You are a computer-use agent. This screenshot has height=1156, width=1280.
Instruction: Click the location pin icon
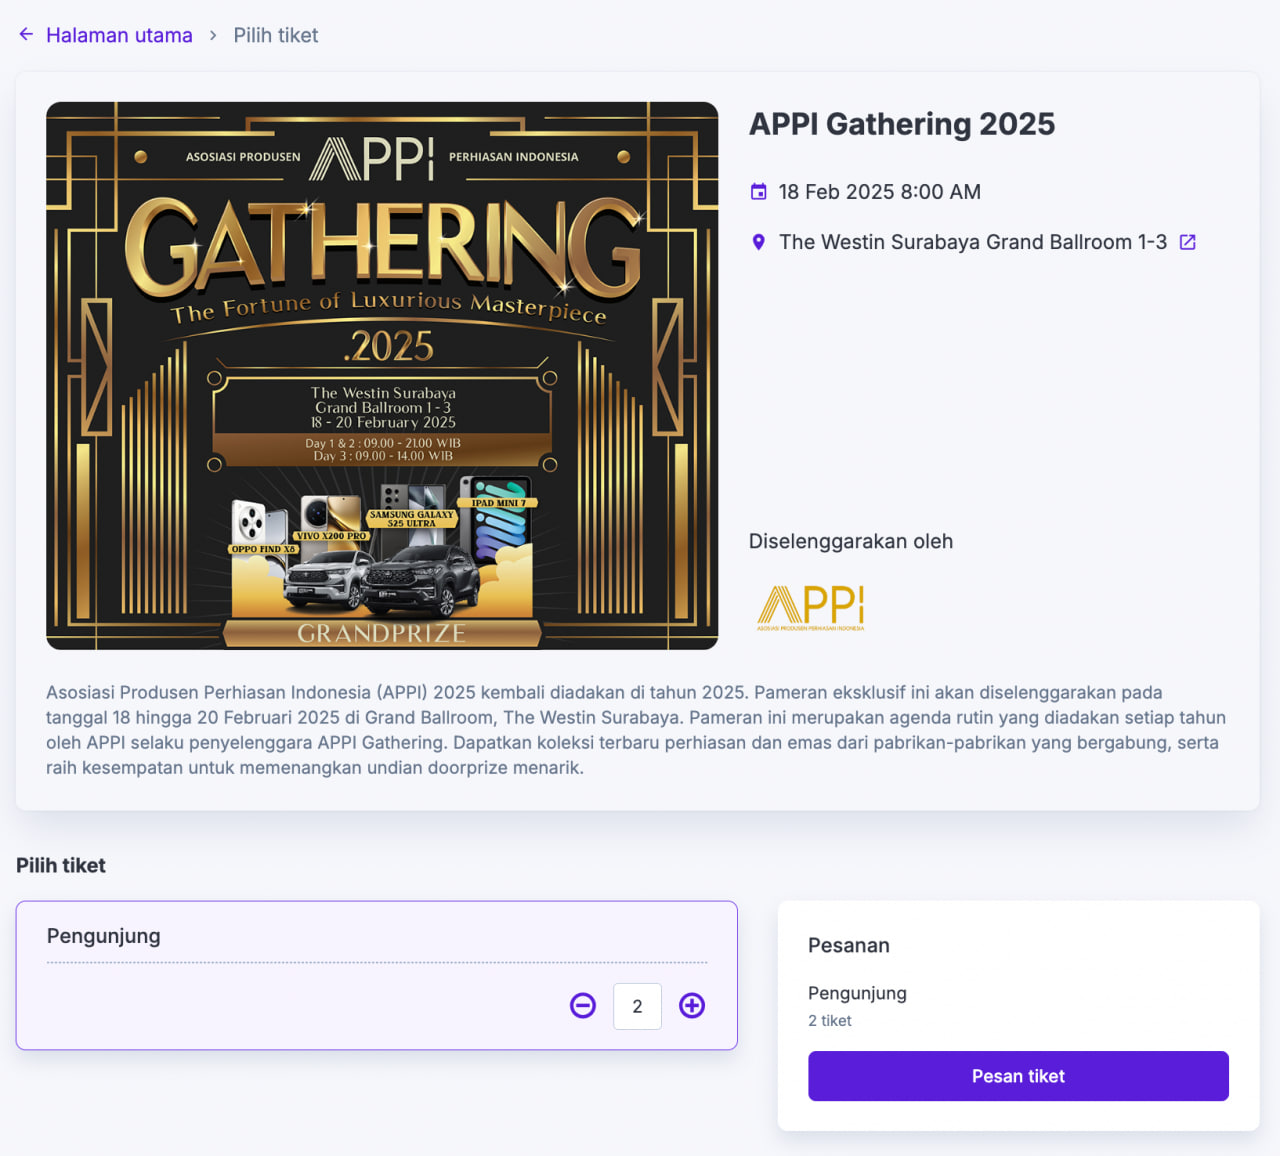point(759,242)
